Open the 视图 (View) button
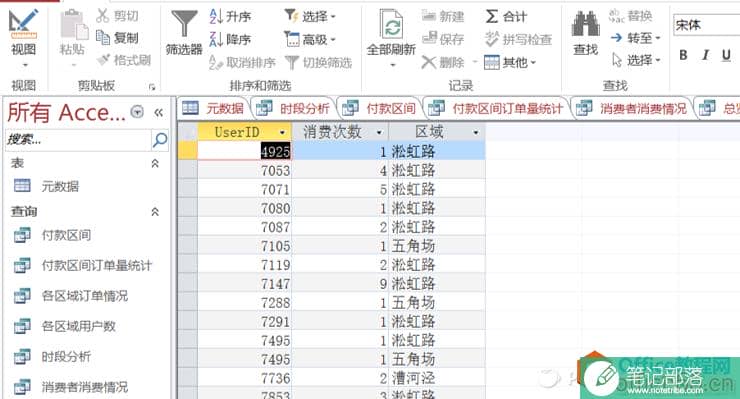This screenshot has height=399, width=740. [24, 38]
